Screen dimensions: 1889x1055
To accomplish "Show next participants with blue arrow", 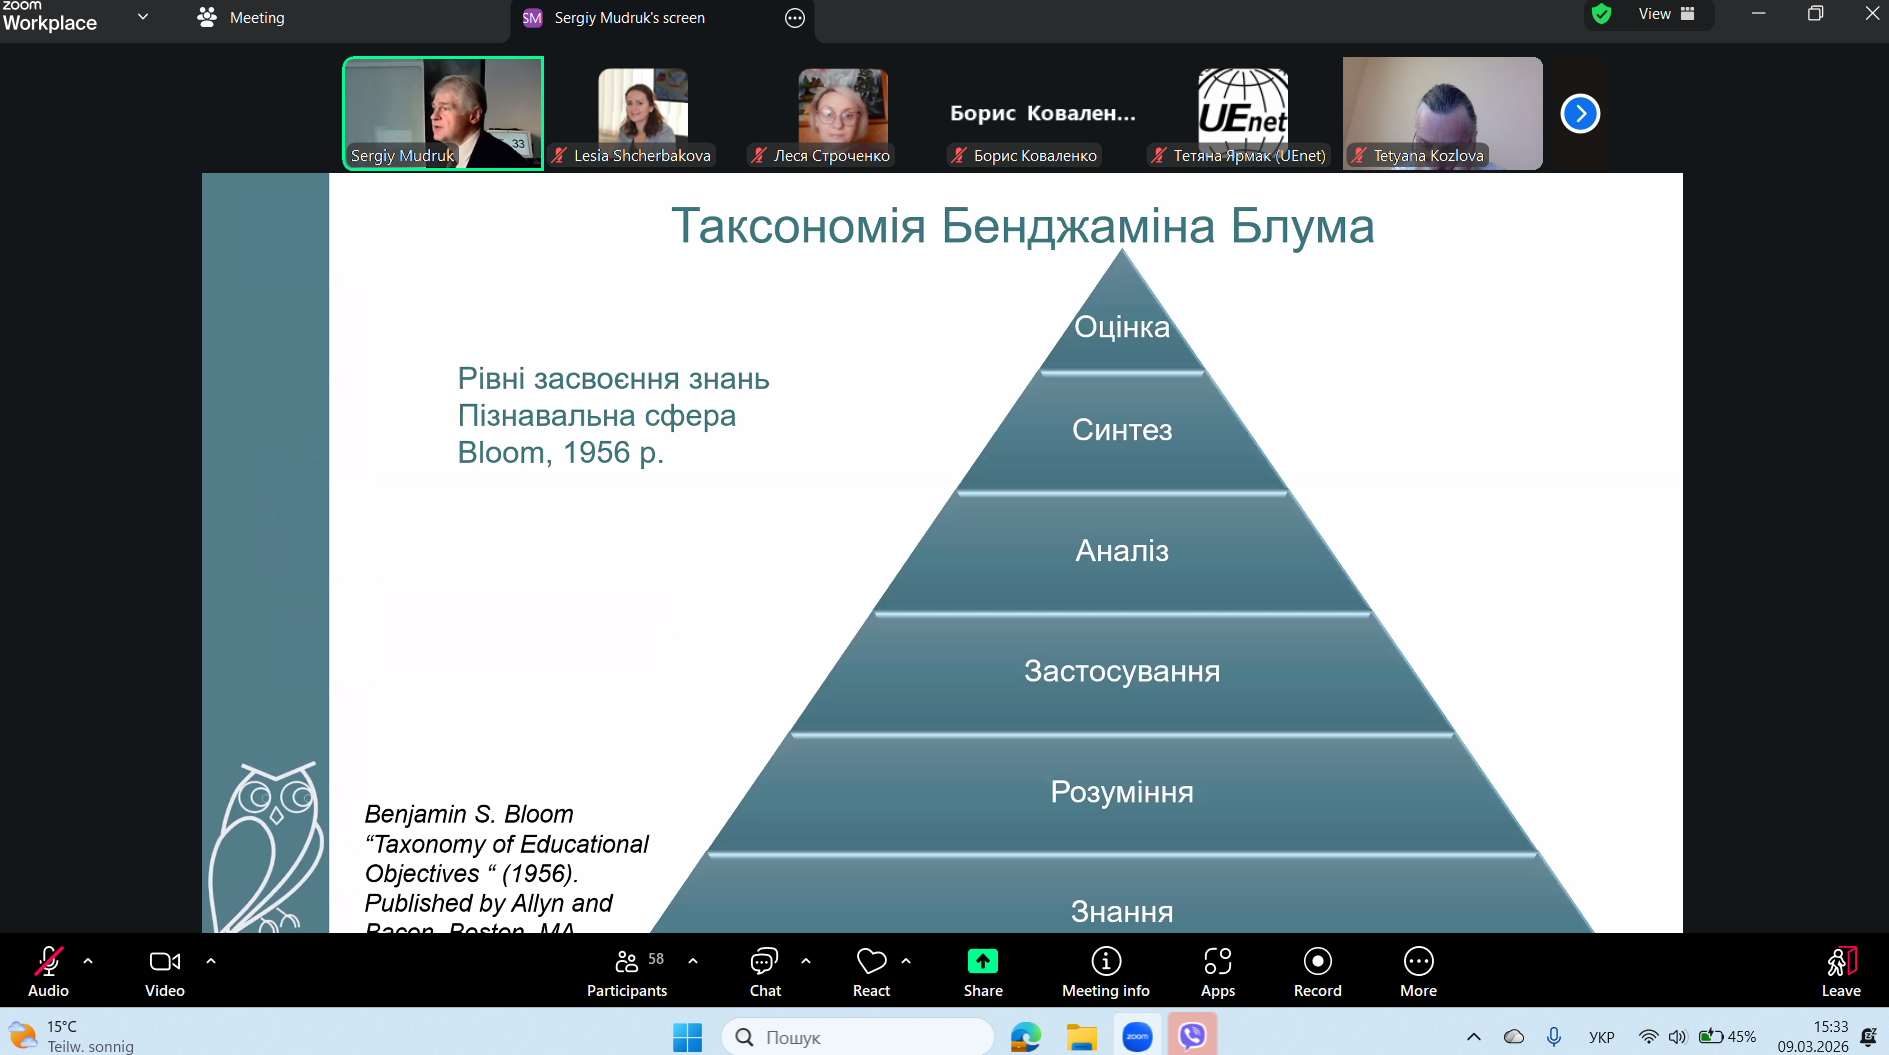I will [x=1580, y=113].
